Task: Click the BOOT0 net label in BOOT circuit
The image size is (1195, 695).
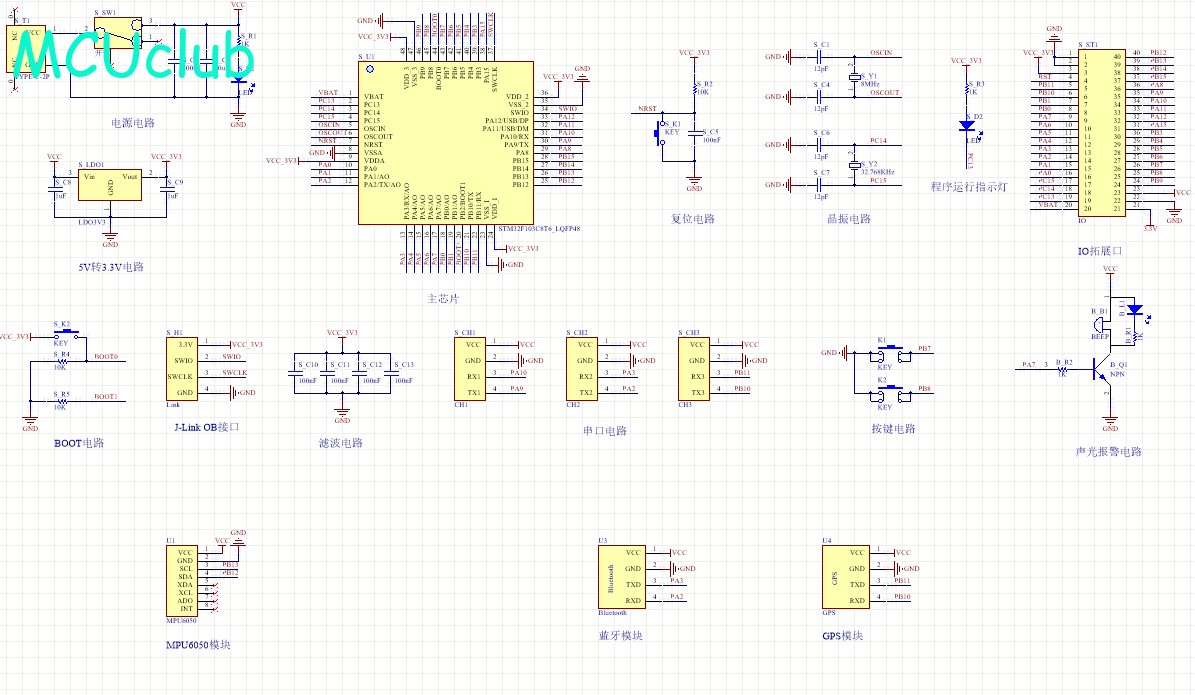Action: tap(106, 357)
